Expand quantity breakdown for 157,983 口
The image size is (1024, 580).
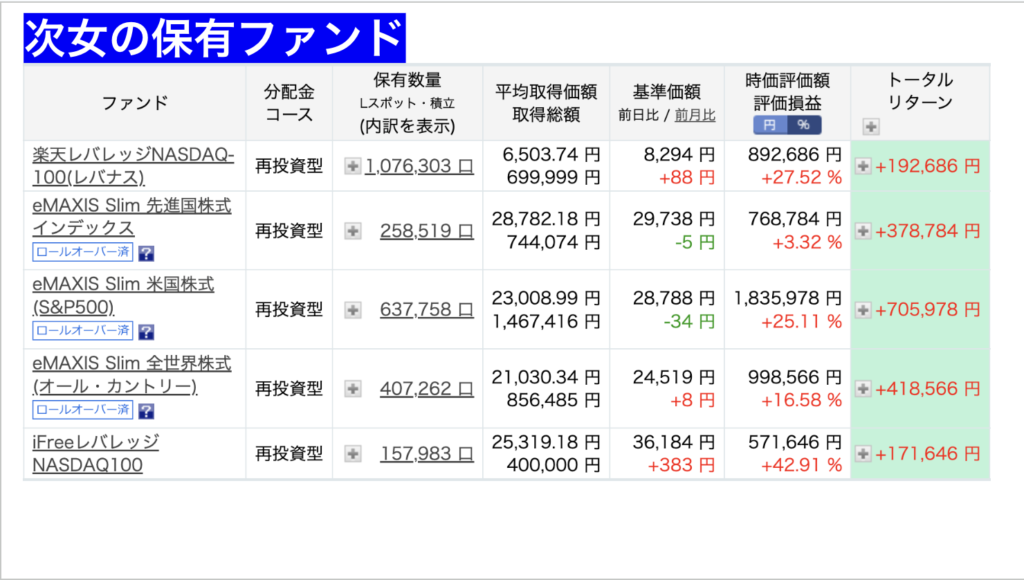(x=353, y=453)
